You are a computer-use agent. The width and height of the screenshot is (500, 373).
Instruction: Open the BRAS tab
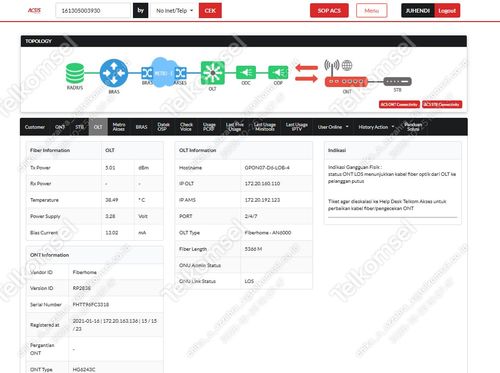click(141, 127)
